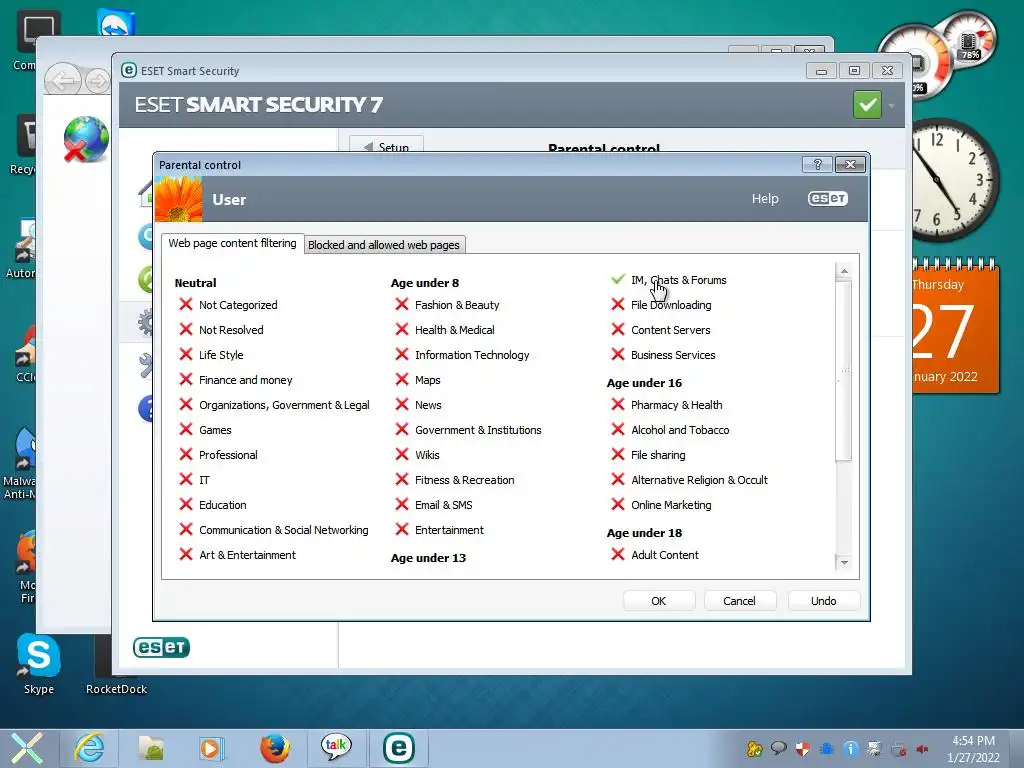The image size is (1024, 768).
Task: Disable the IM, Chats & Forums checkmark
Action: 618,280
